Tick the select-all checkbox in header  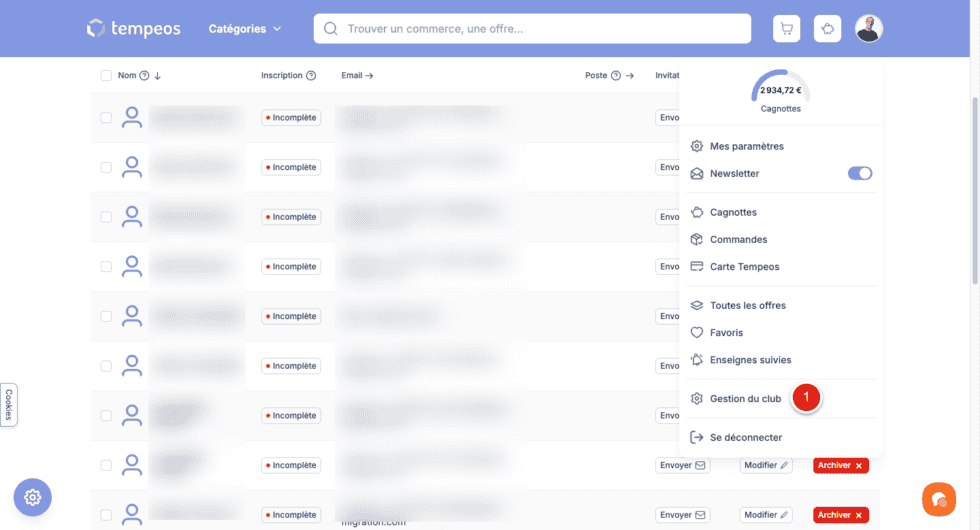(x=106, y=76)
